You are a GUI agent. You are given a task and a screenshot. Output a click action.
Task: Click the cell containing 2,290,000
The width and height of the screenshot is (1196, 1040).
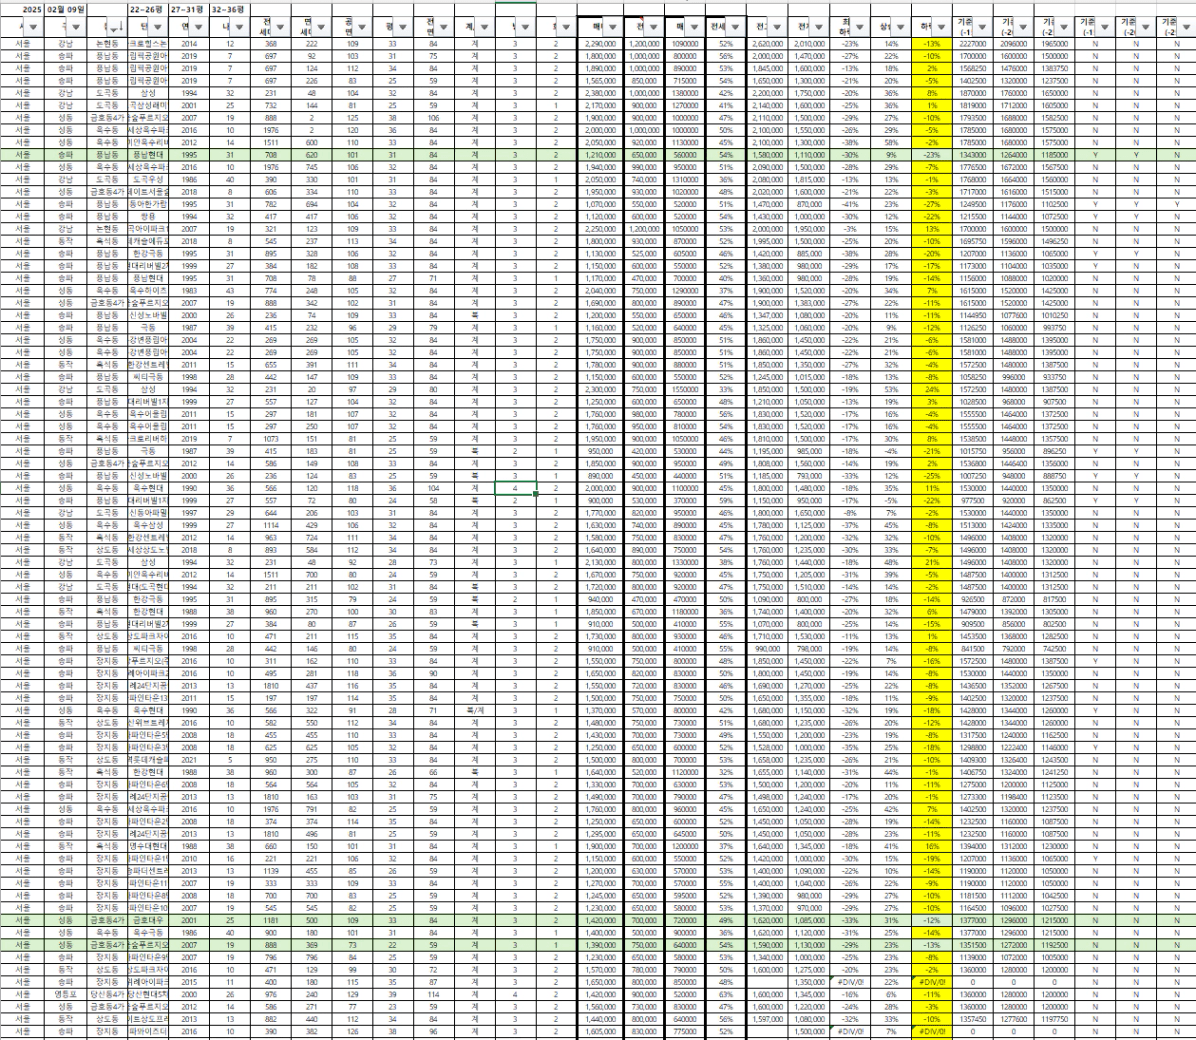[600, 43]
